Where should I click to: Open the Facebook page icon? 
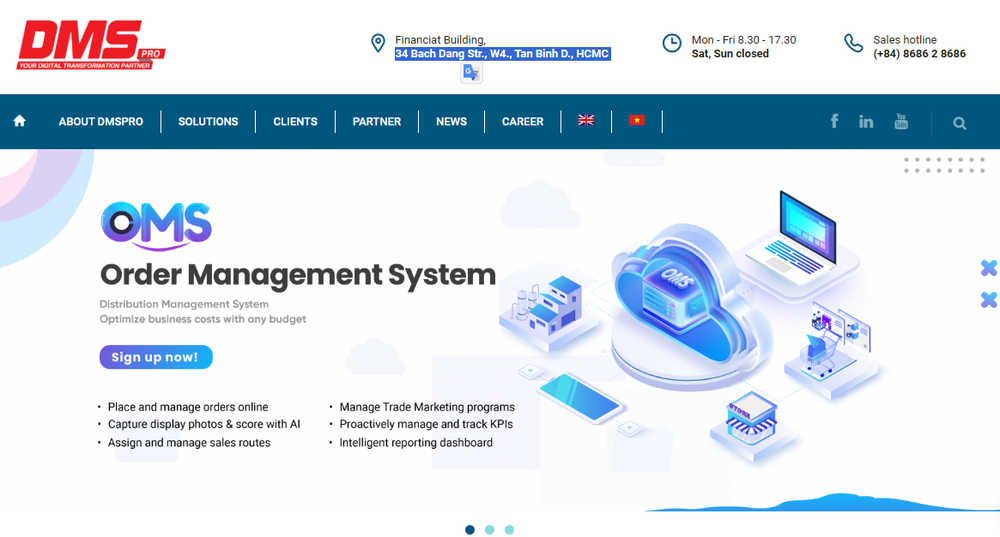tap(834, 121)
